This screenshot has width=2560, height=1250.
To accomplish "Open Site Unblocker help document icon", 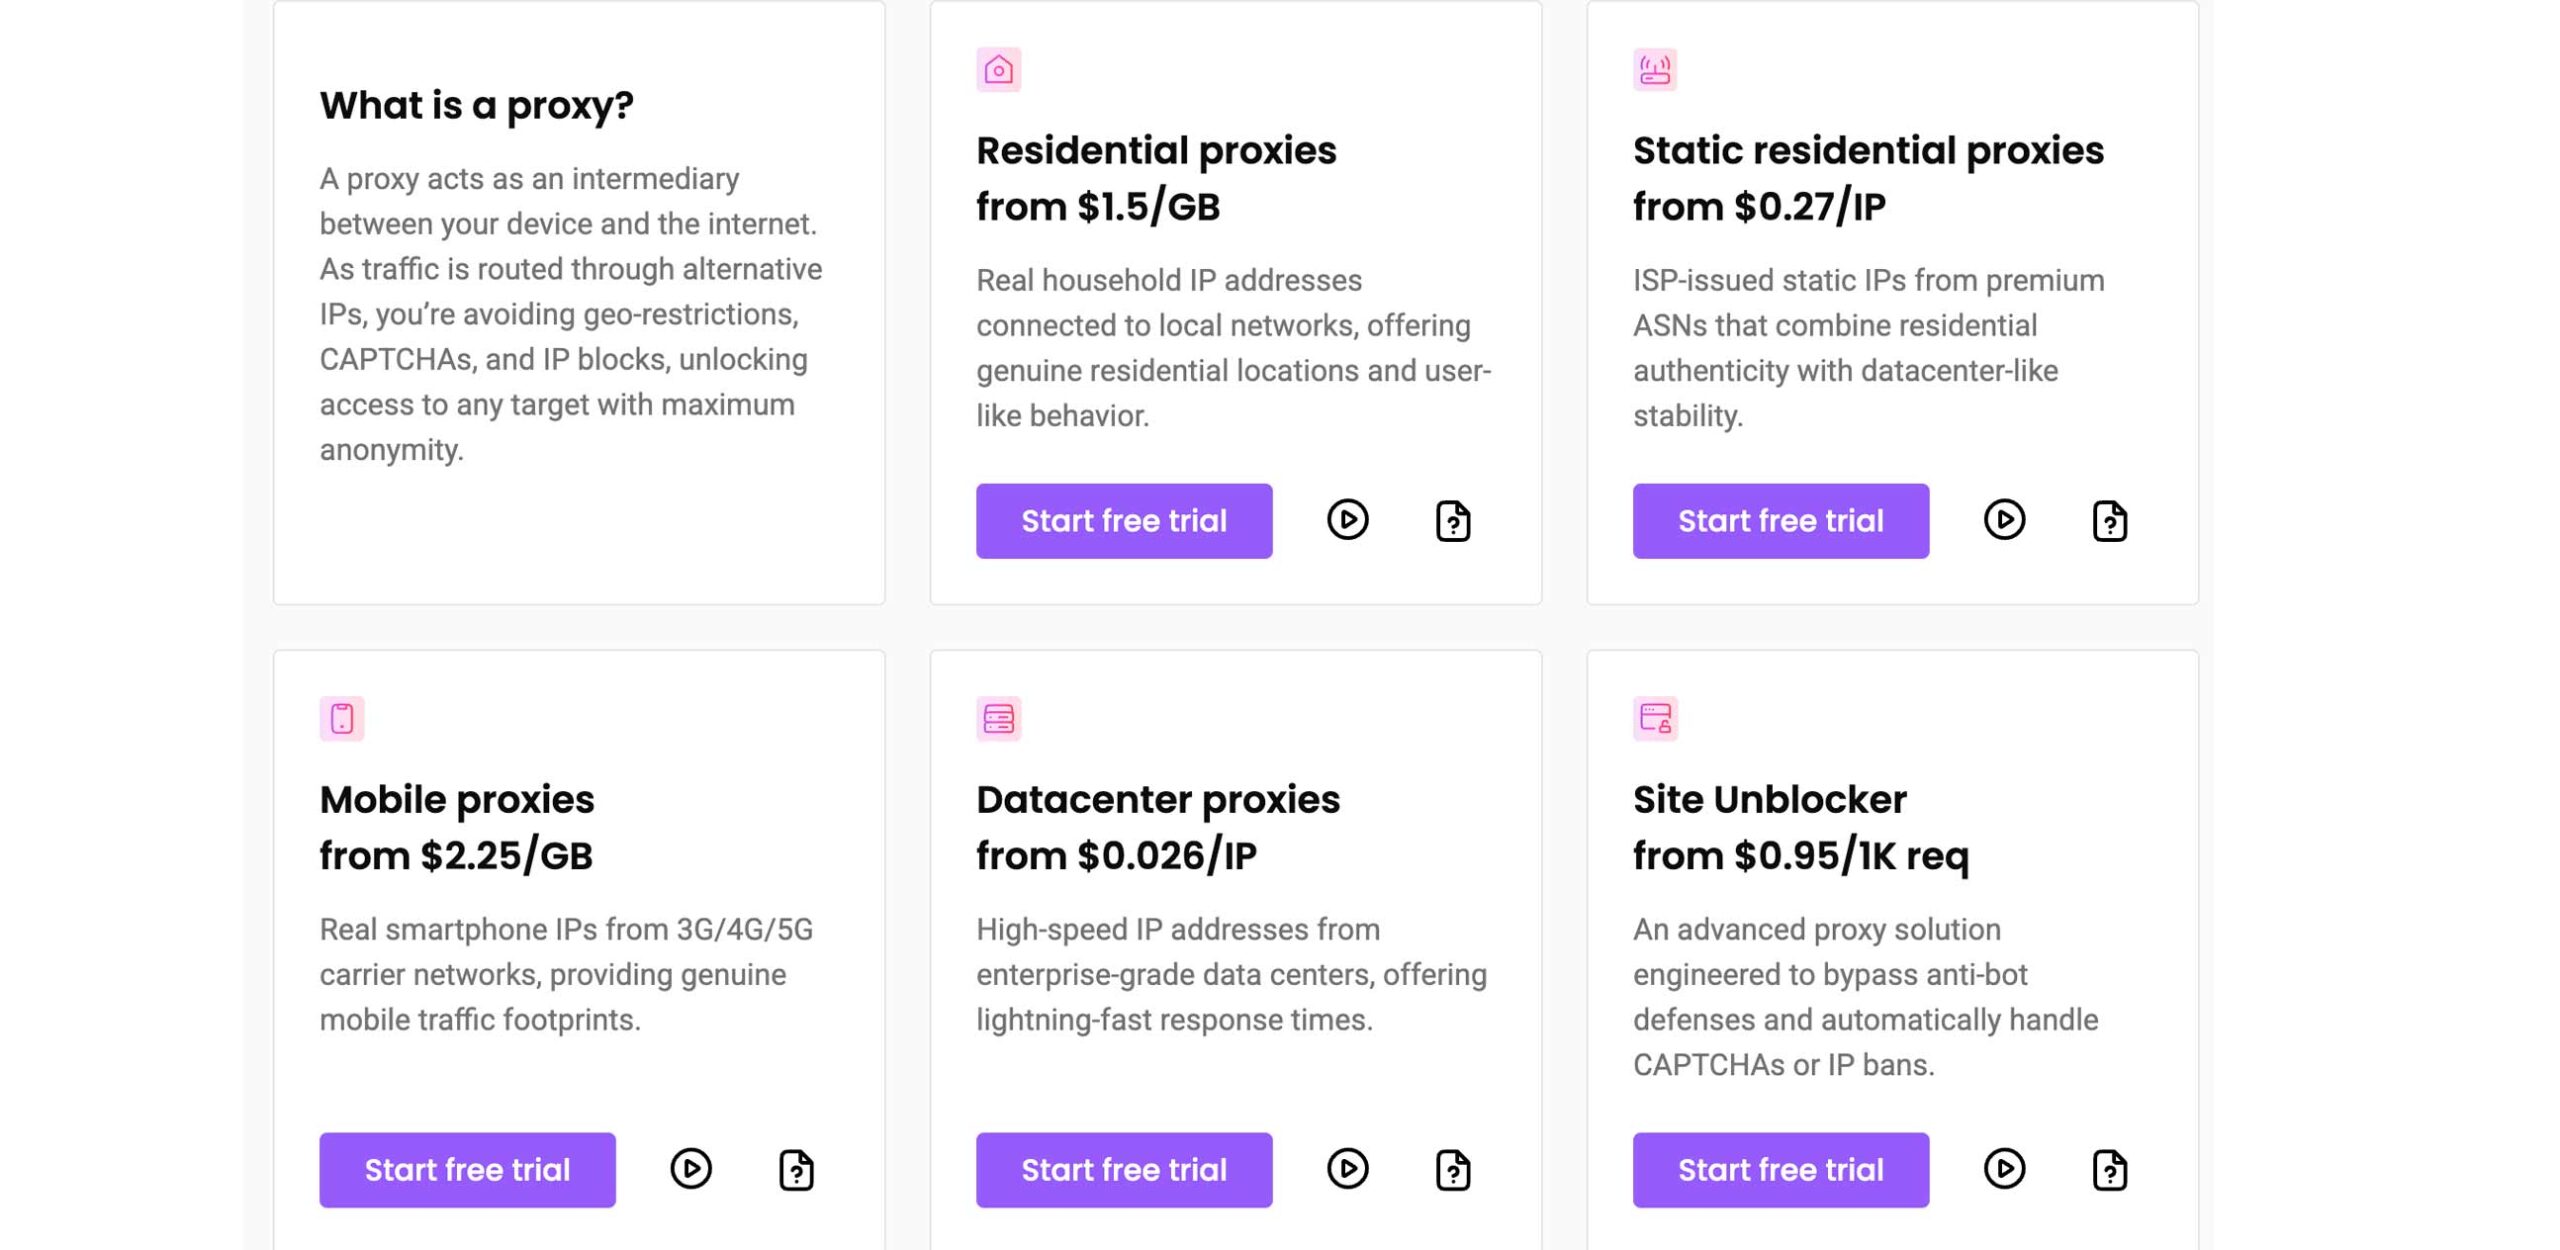I will (x=2109, y=1170).
